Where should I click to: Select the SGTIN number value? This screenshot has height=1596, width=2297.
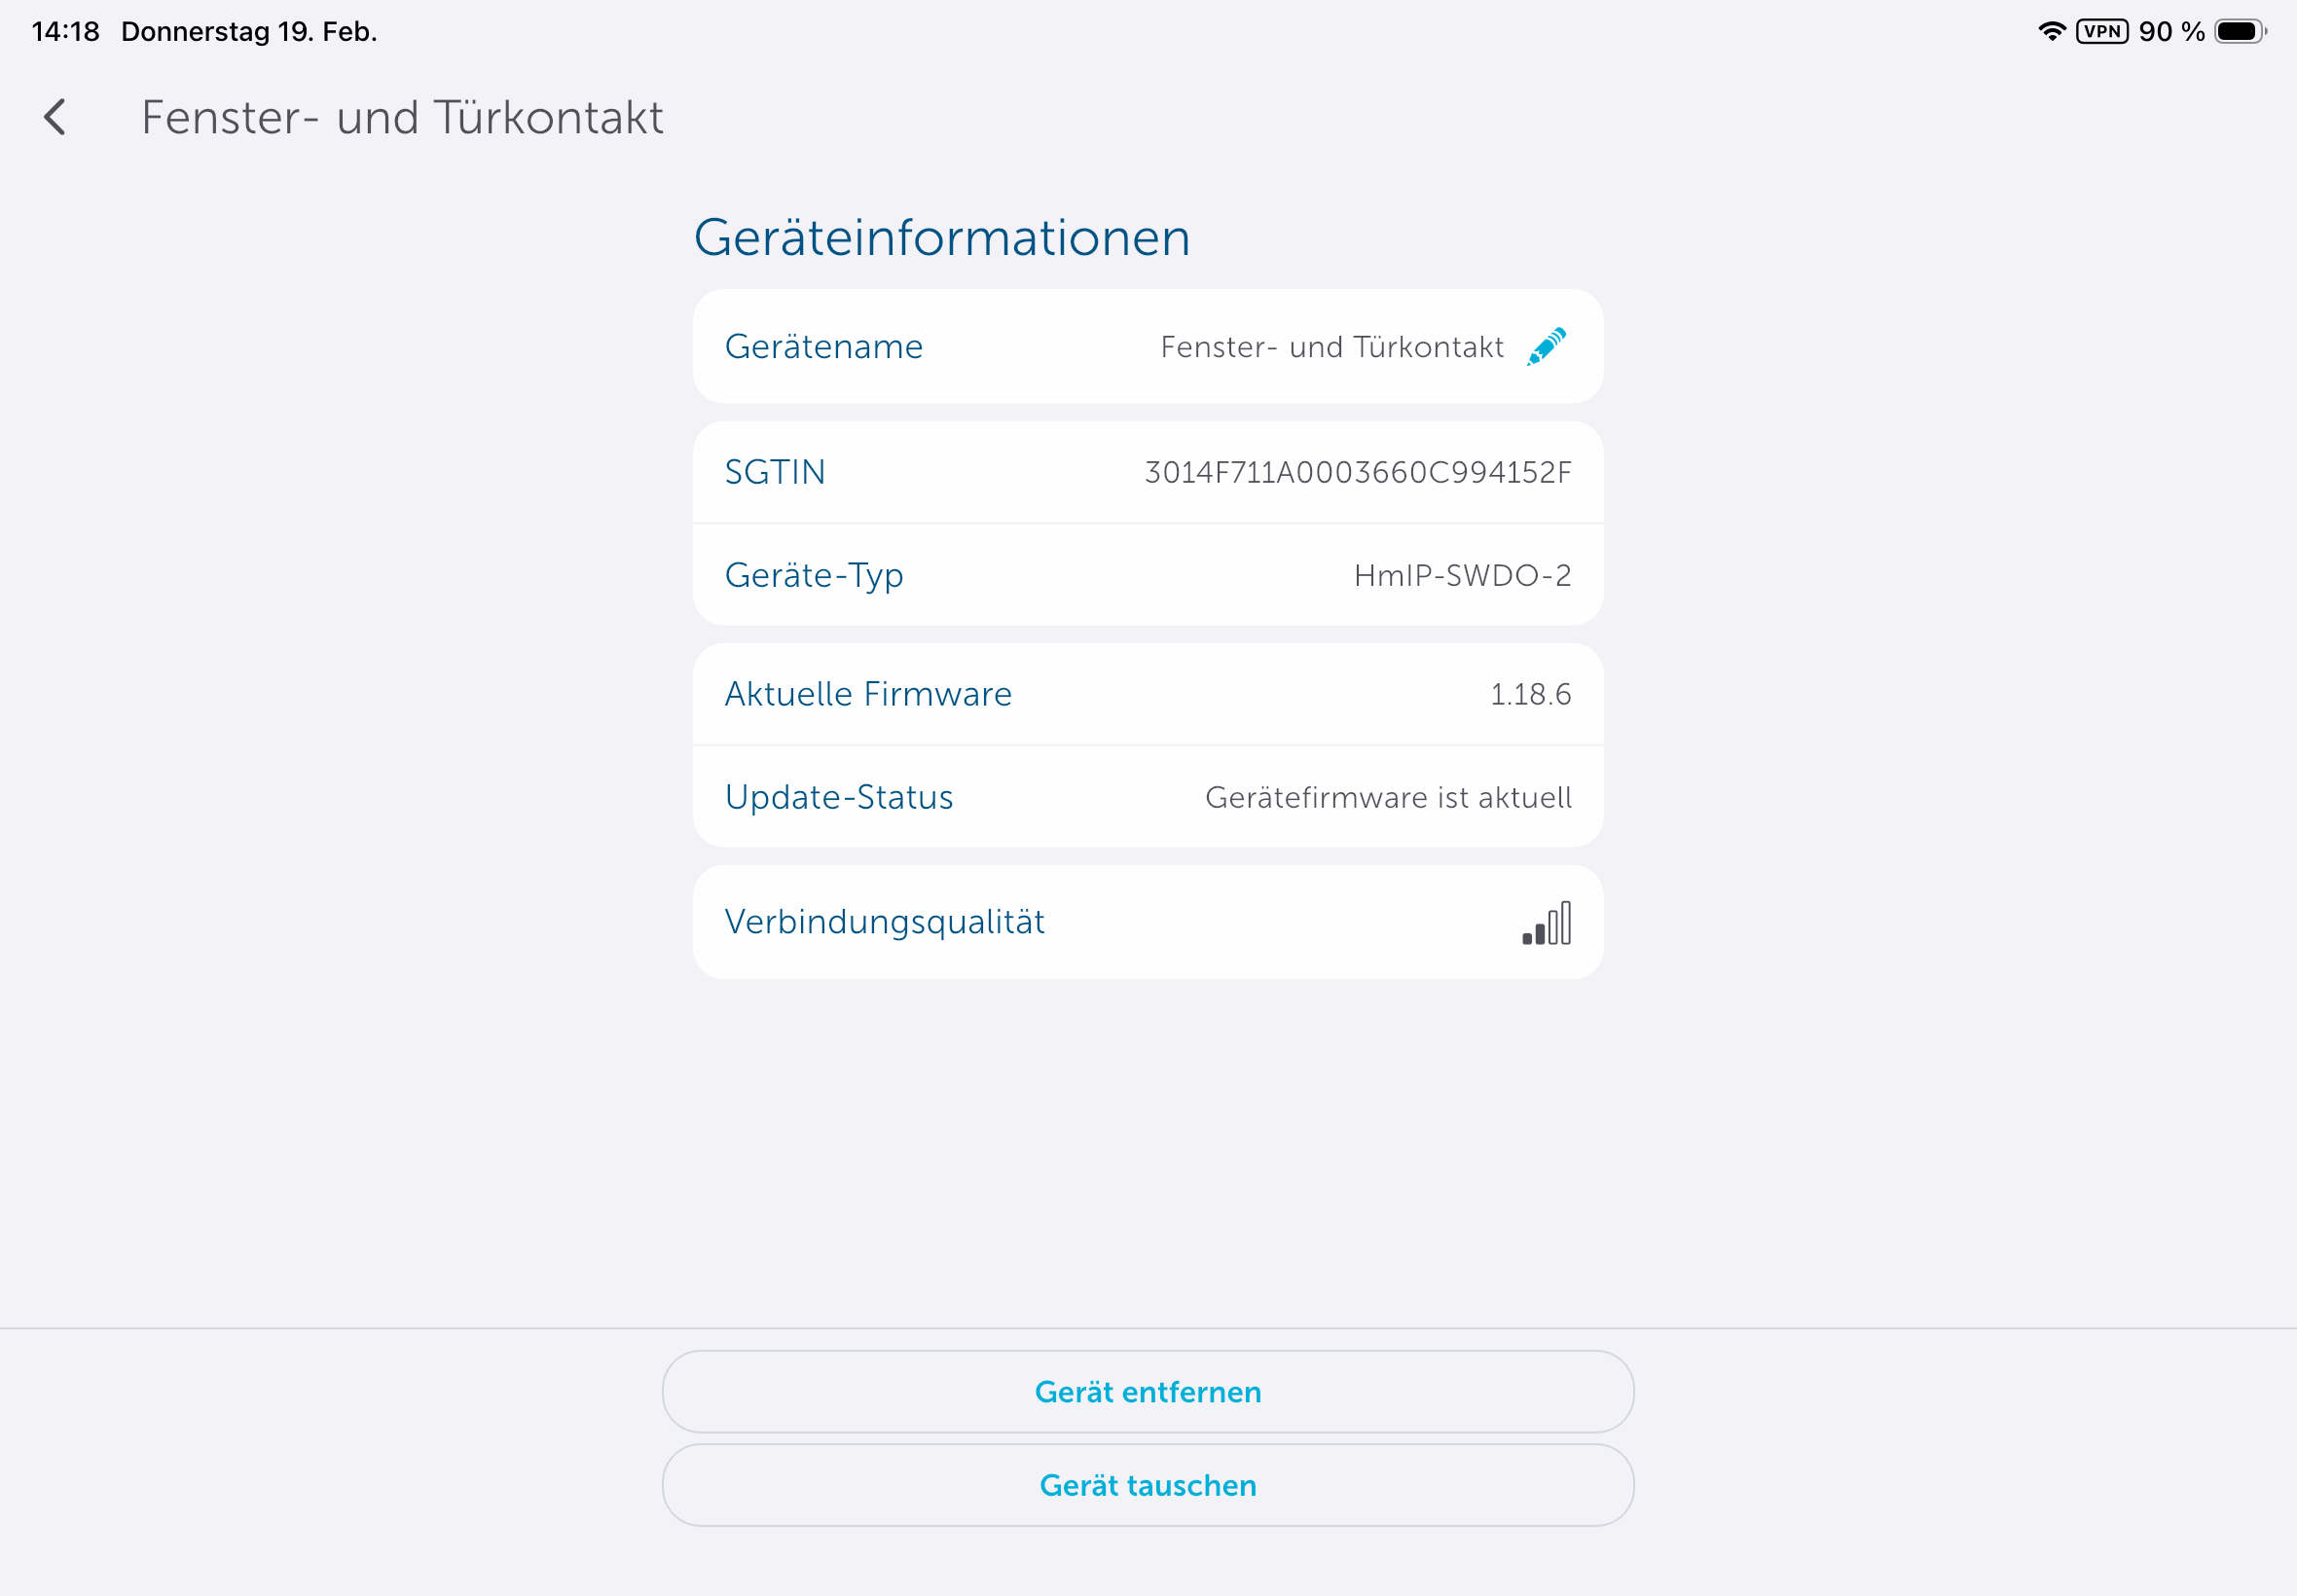tap(1357, 472)
